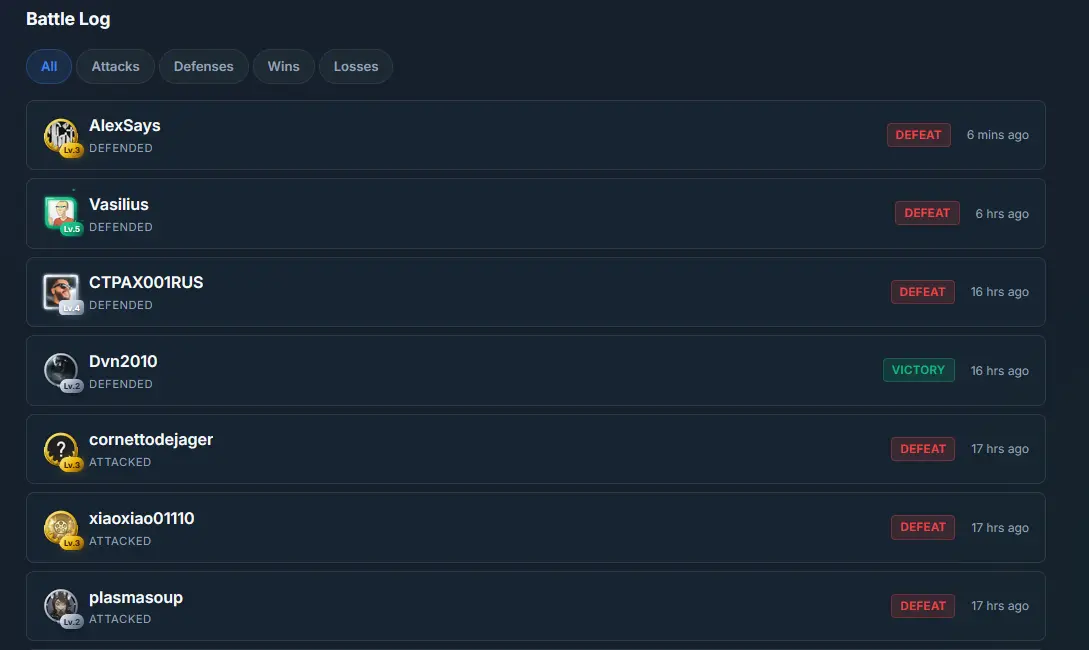Show only Defenses entries
This screenshot has width=1089, height=650.
click(203, 67)
